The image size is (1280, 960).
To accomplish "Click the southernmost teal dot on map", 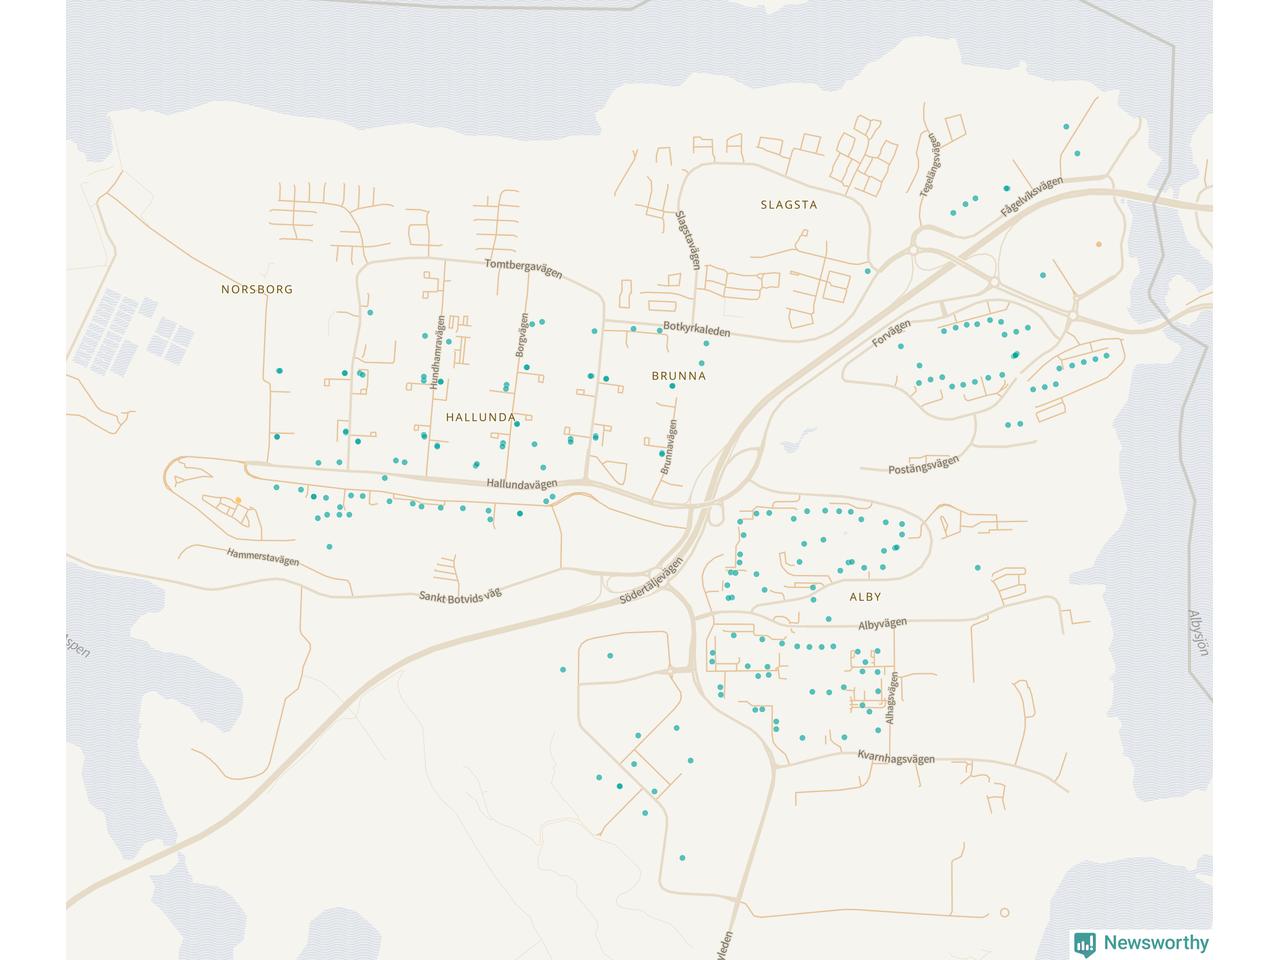I will point(682,858).
